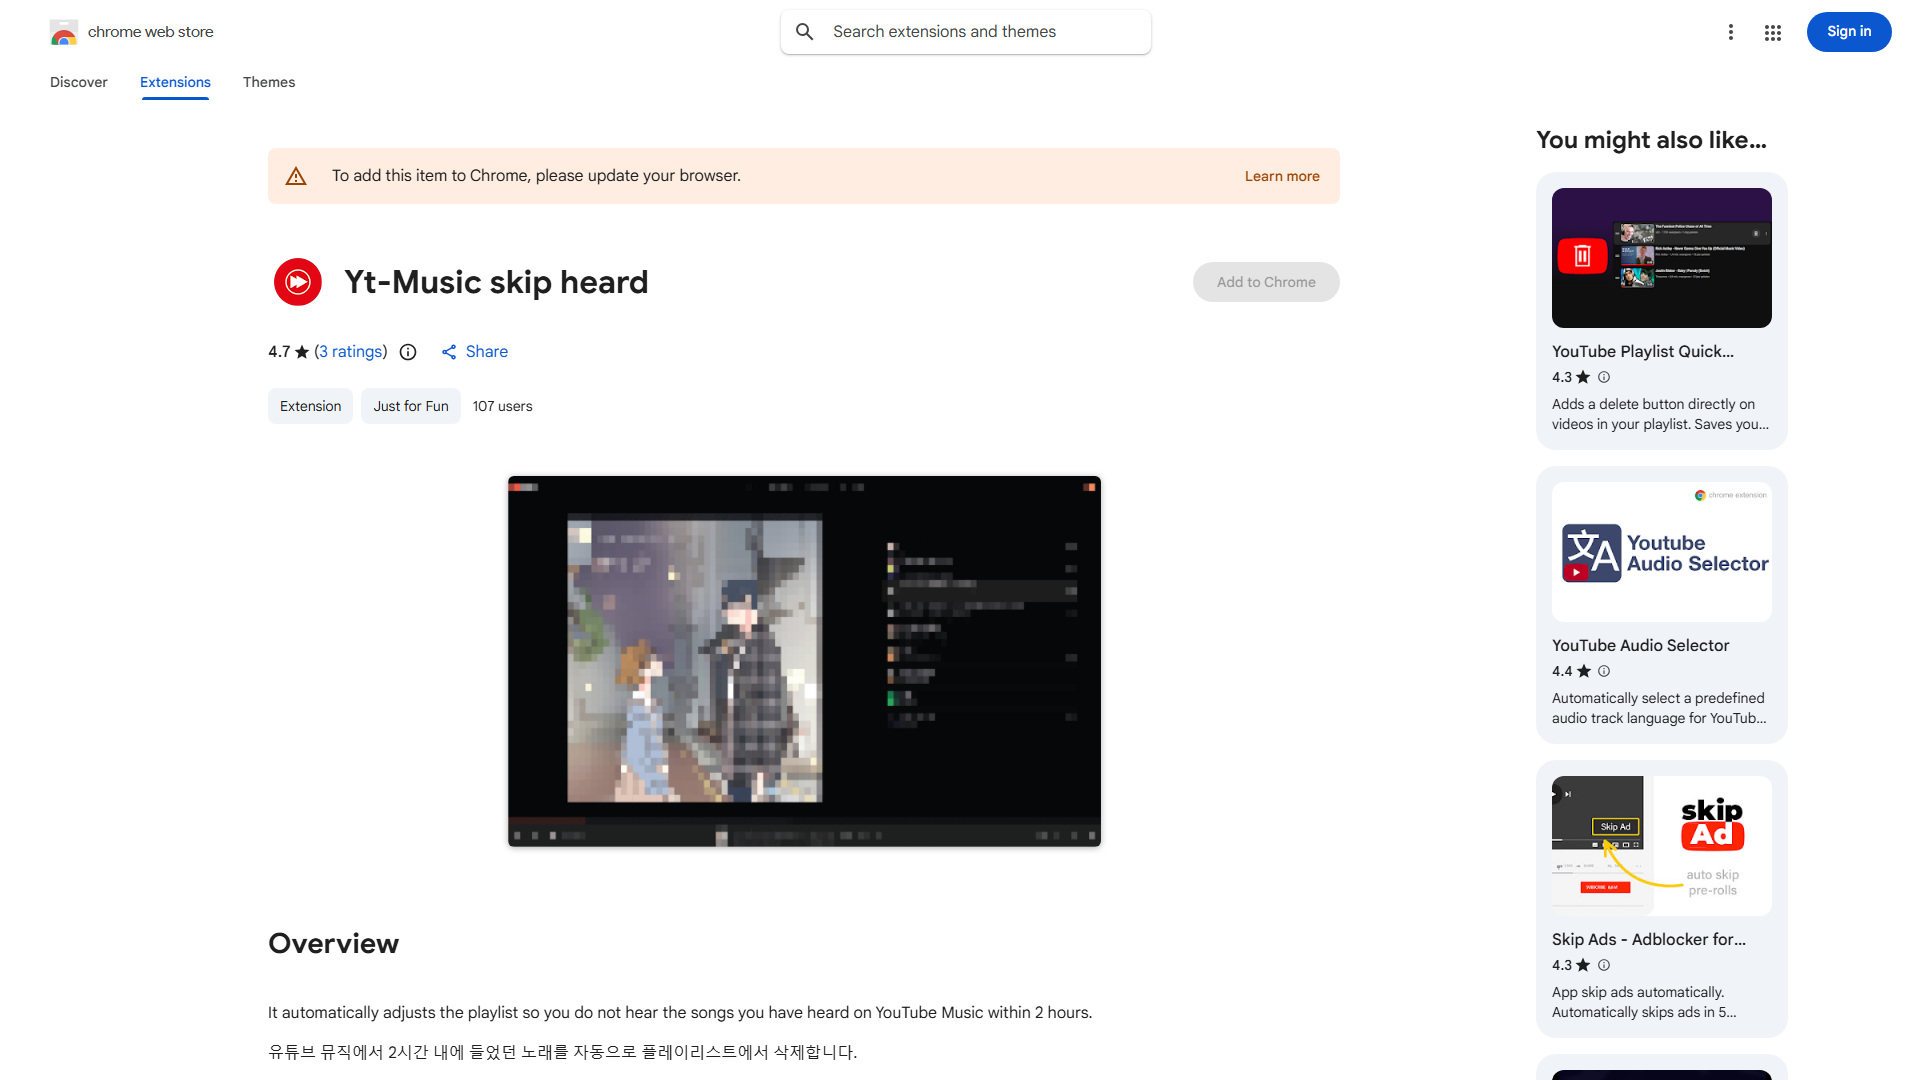1920x1080 pixels.
Task: Open the more options three-dot menu
Action: pos(1731,31)
